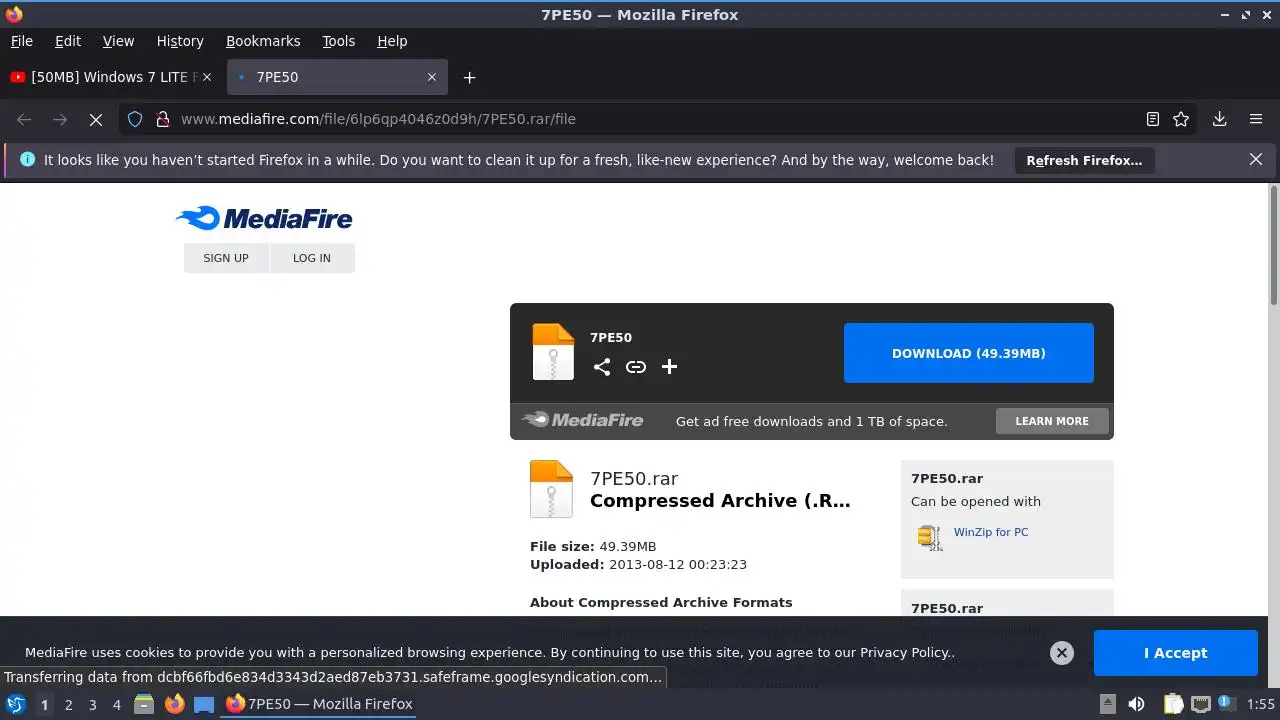Click the Privacy Policy link in the cookie notice
The width and height of the screenshot is (1280, 720).
tap(905, 652)
